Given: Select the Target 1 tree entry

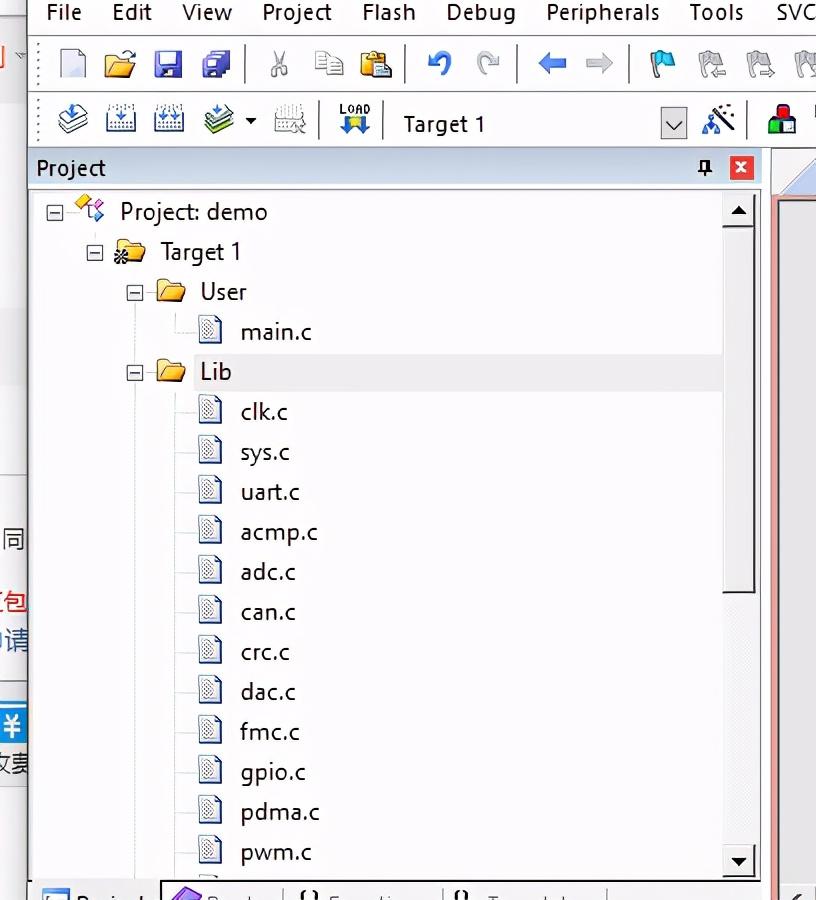Looking at the screenshot, I should point(200,252).
